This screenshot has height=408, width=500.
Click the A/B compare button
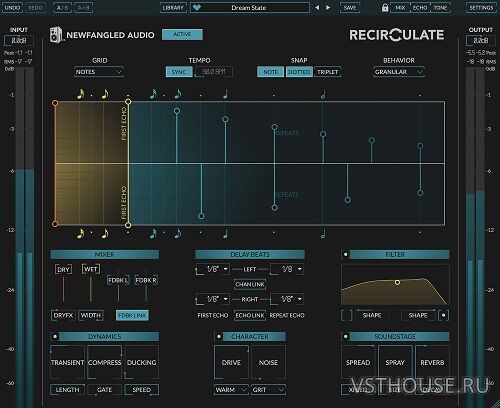pyautogui.click(x=62, y=7)
